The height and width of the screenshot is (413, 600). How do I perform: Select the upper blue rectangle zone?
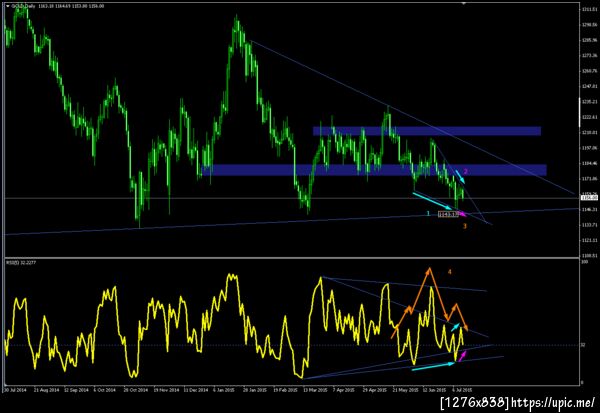427,131
